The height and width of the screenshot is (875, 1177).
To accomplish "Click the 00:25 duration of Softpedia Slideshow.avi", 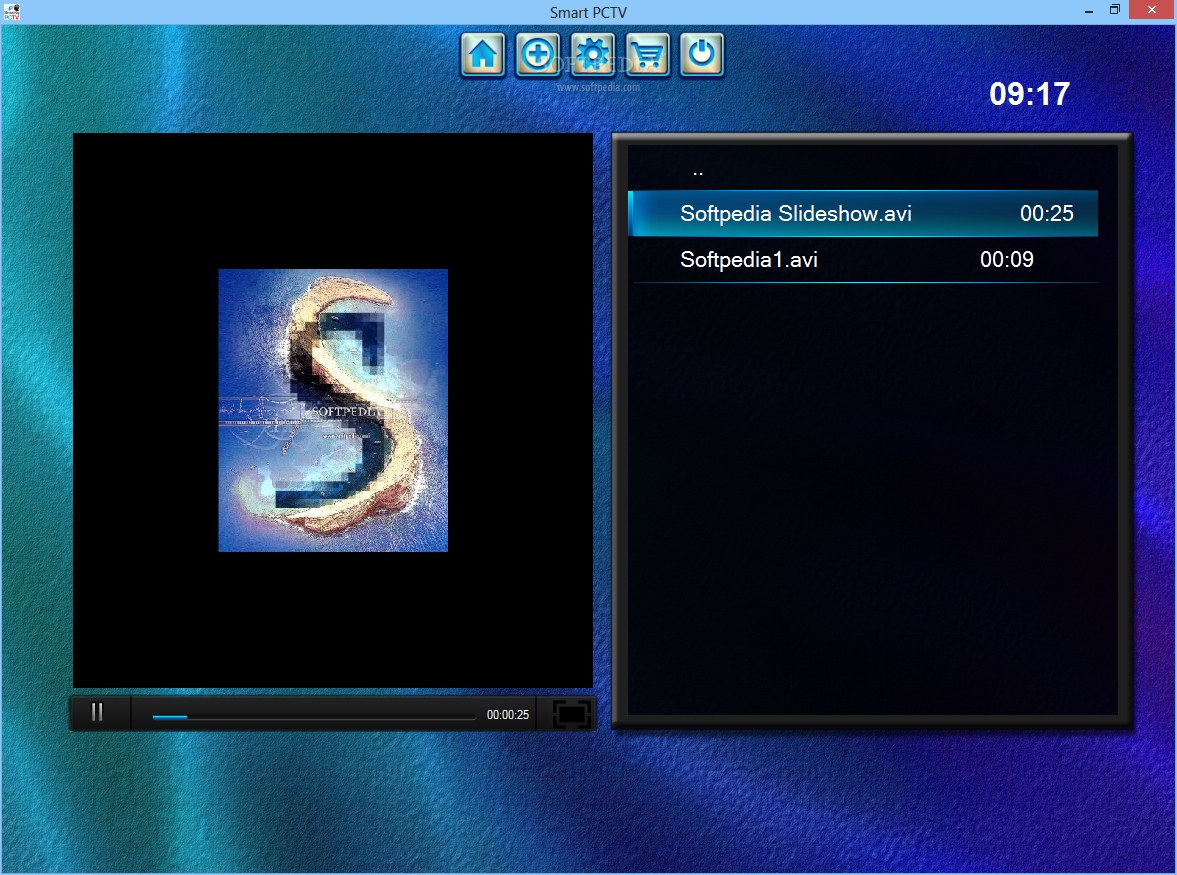I will [1046, 214].
